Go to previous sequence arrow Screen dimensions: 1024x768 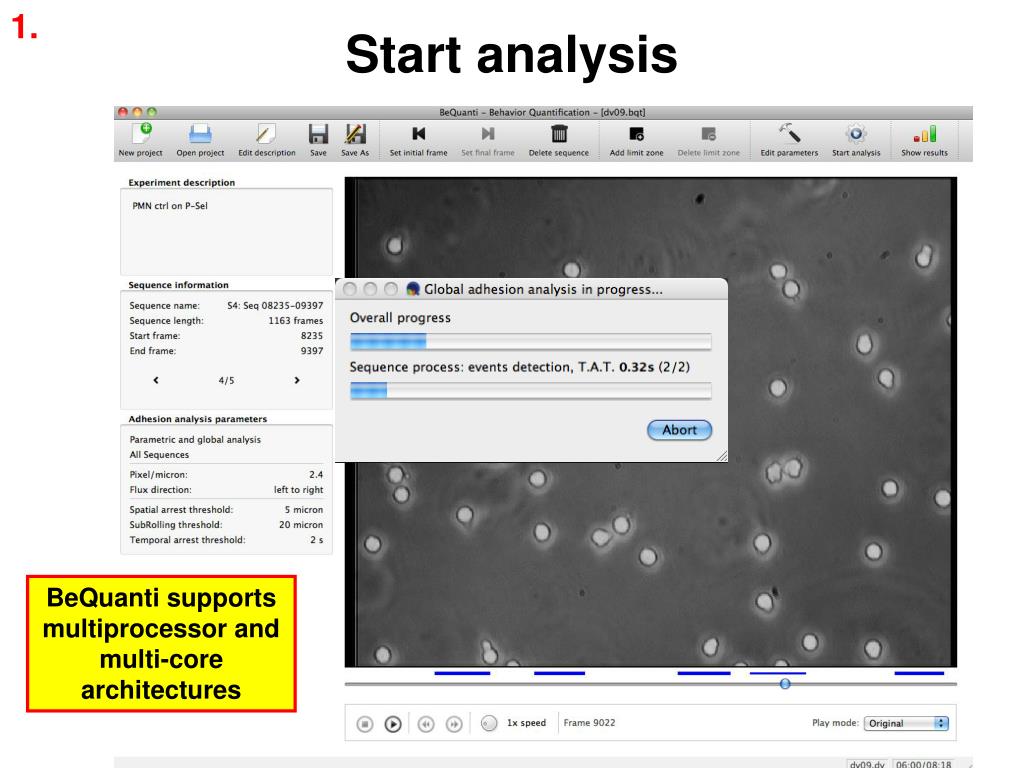coord(156,380)
